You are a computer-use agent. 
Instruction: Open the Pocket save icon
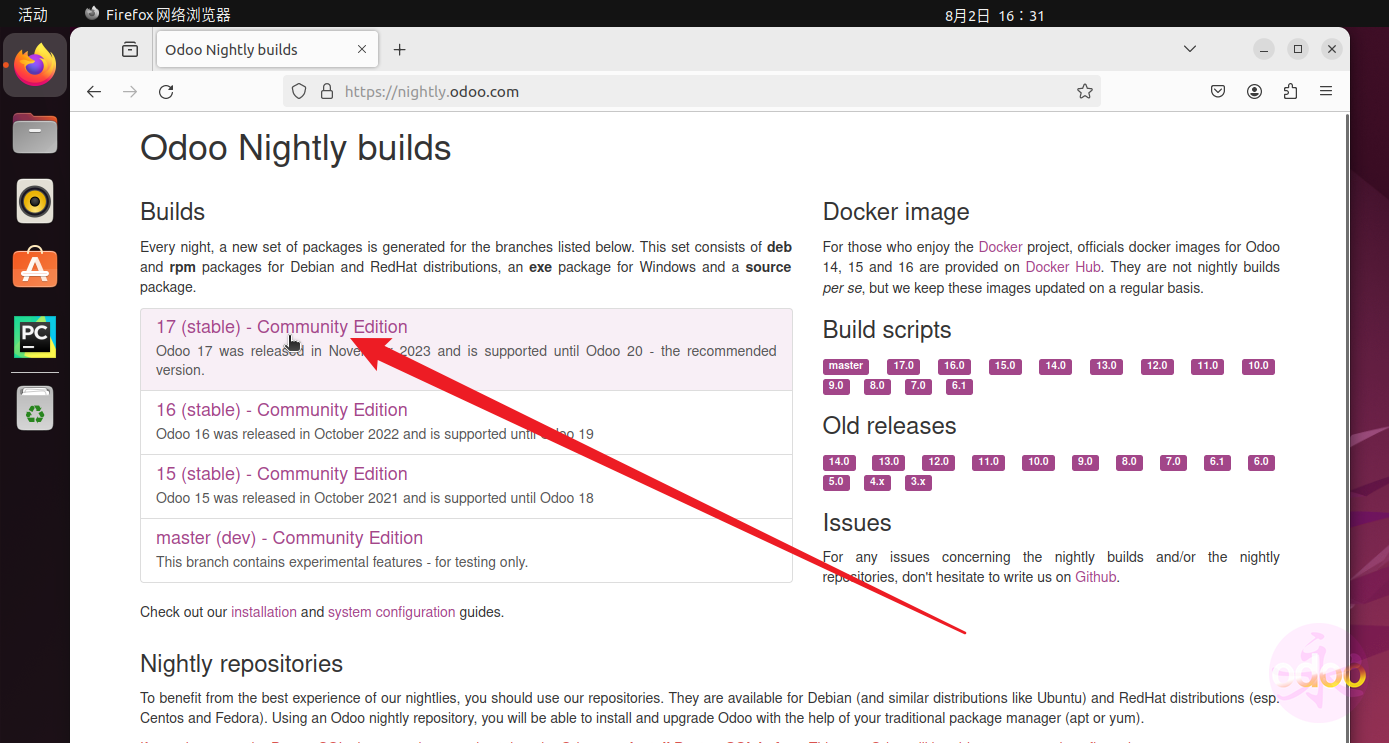tap(1218, 92)
